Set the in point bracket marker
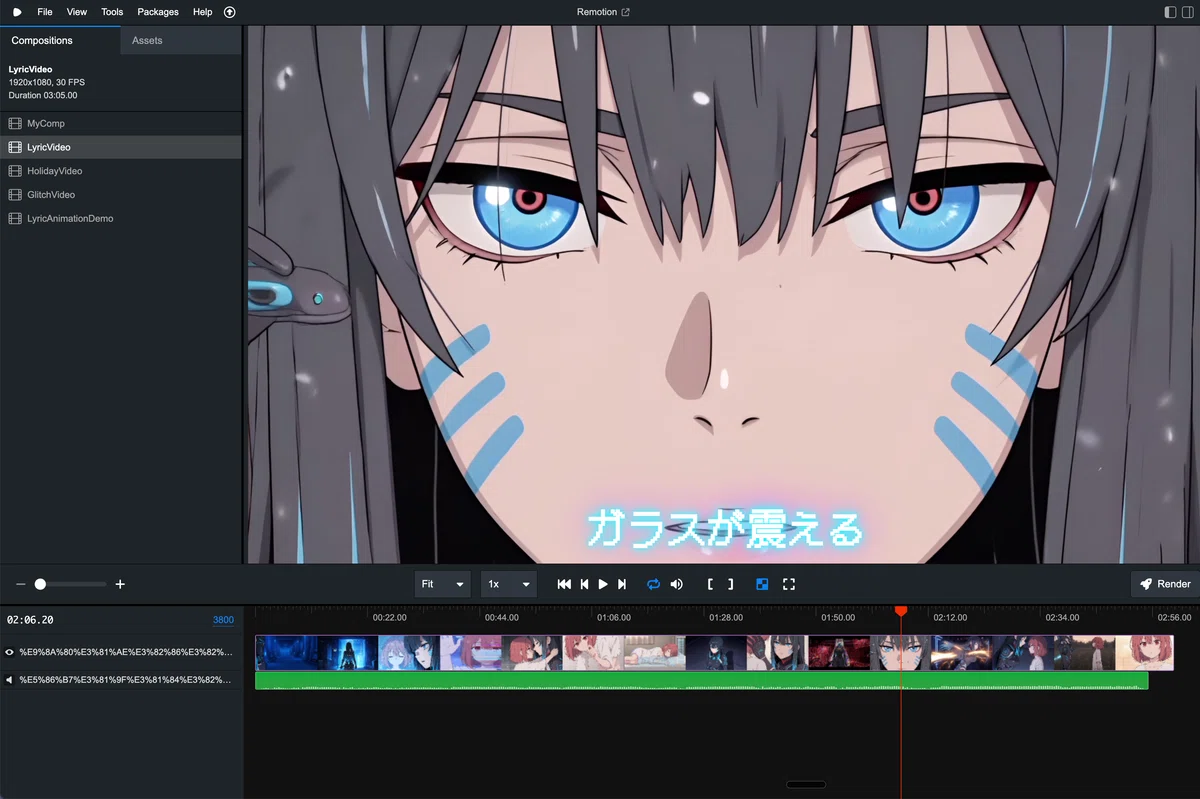Screen dimensions: 1200x799 click(710, 584)
